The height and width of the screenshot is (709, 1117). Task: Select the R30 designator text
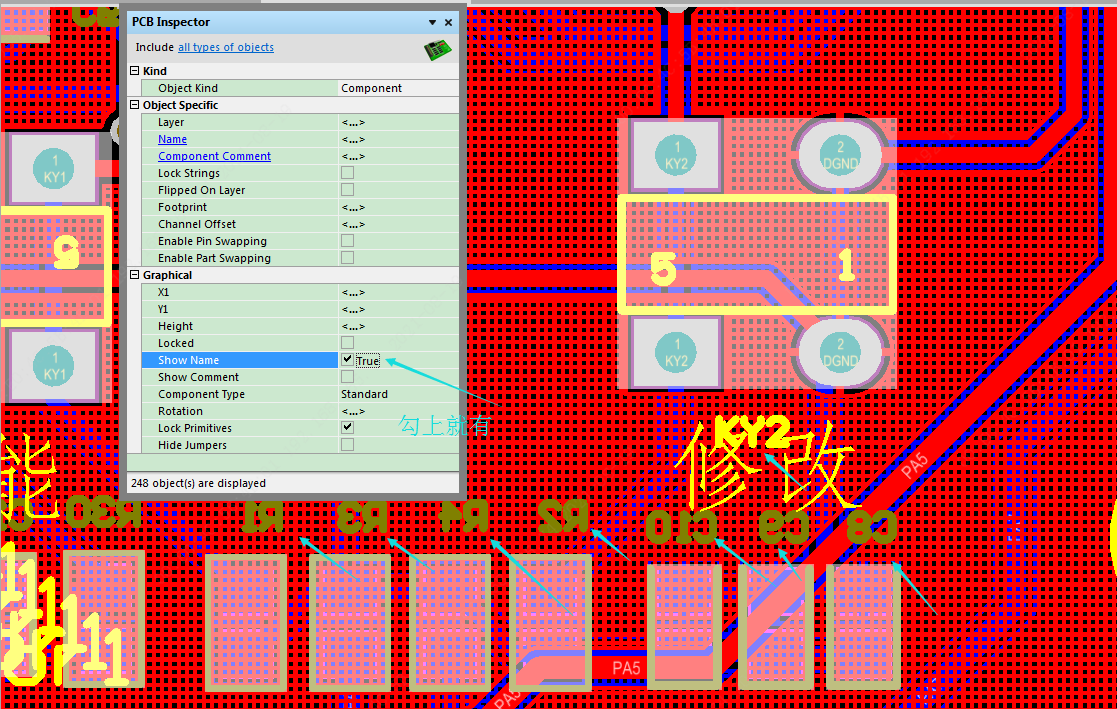pyautogui.click(x=104, y=513)
